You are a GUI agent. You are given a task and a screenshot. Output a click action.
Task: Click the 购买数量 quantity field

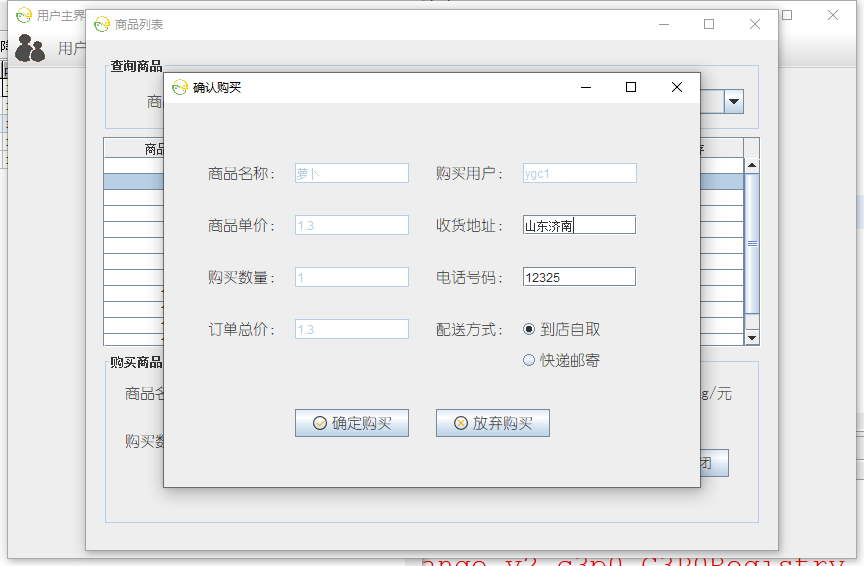tap(352, 277)
